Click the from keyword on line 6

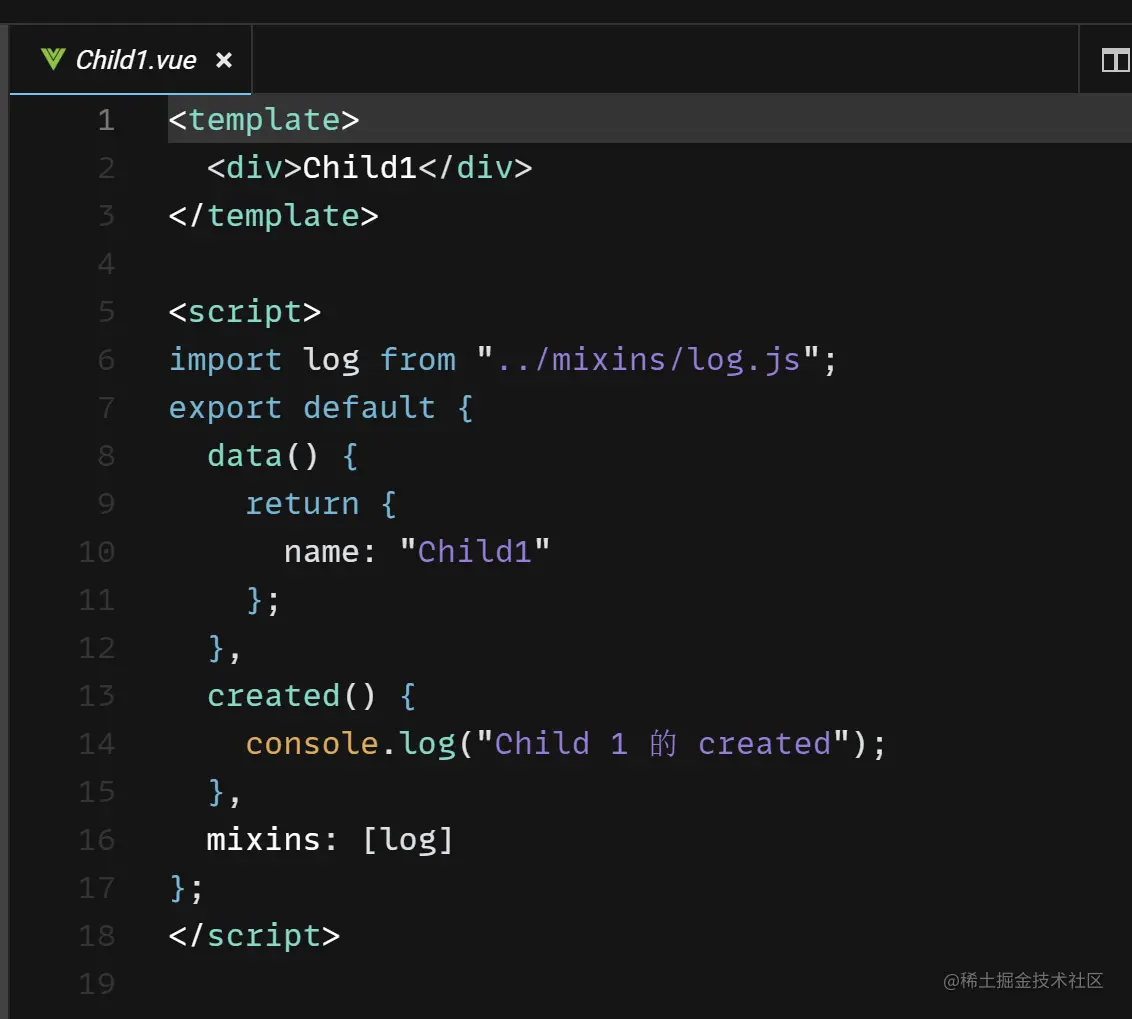(418, 360)
